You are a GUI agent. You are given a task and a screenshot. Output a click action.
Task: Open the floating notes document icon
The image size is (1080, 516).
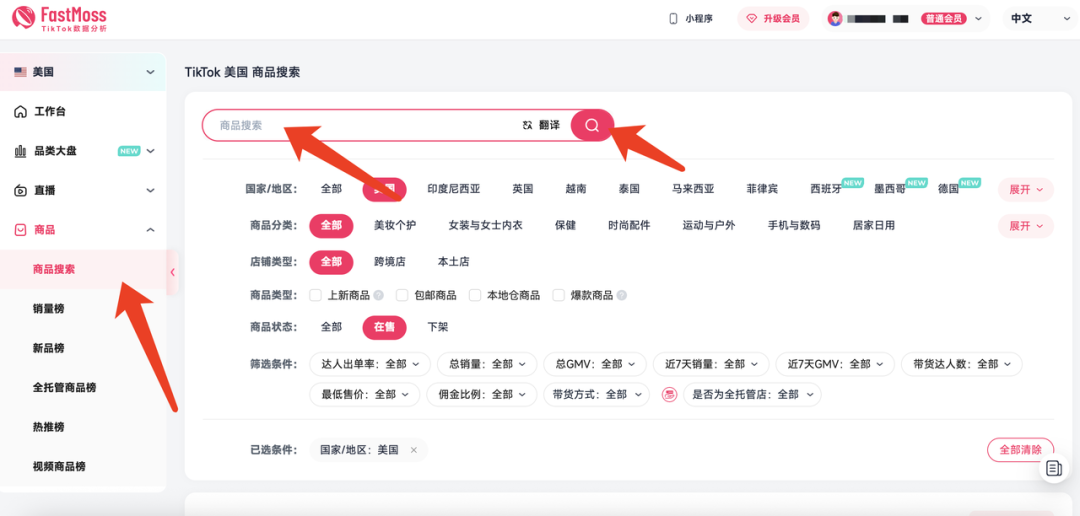[1053, 468]
